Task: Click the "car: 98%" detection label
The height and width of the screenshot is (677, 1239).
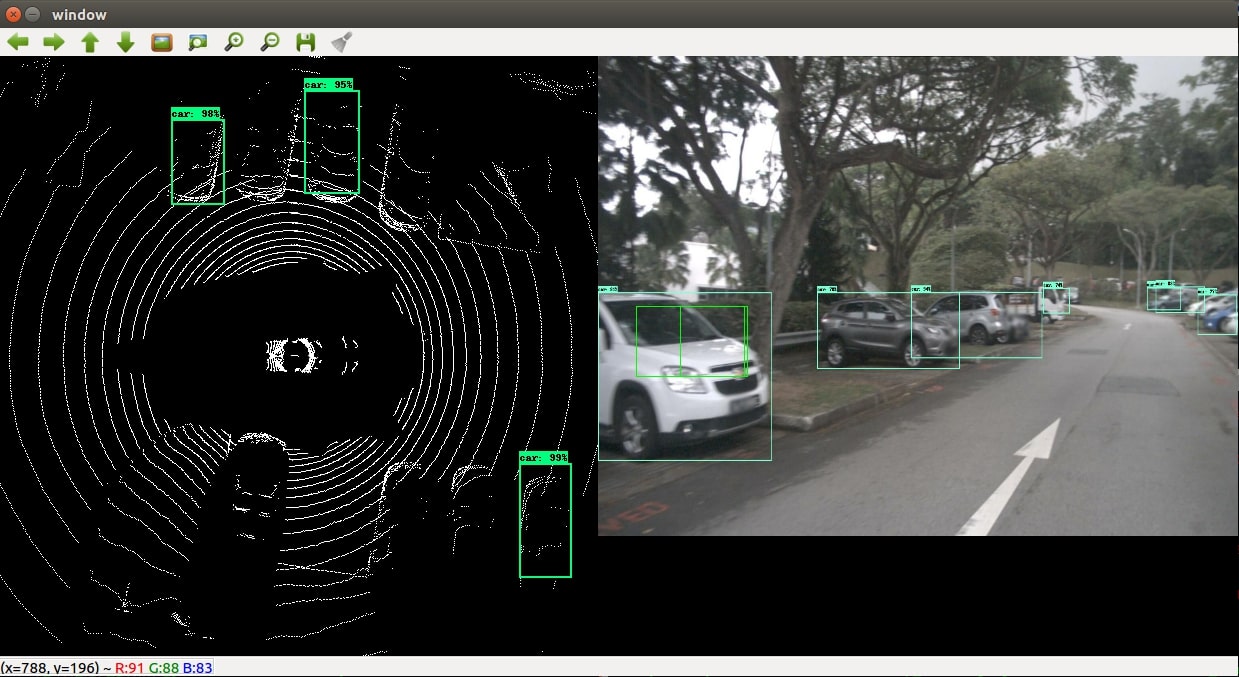Action: 196,114
